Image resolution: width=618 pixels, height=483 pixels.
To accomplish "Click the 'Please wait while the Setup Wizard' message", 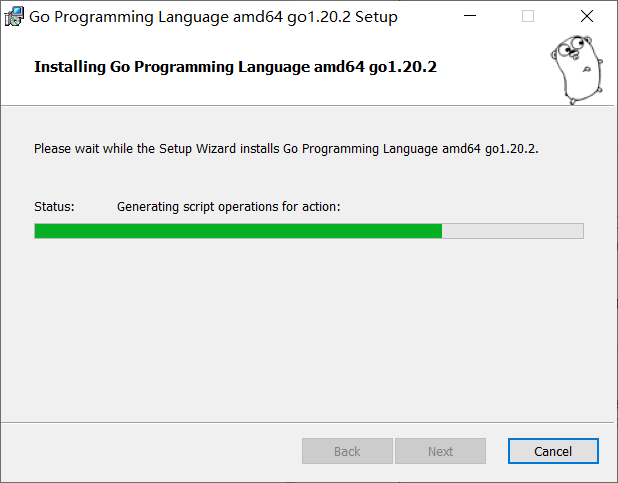I will (286, 149).
